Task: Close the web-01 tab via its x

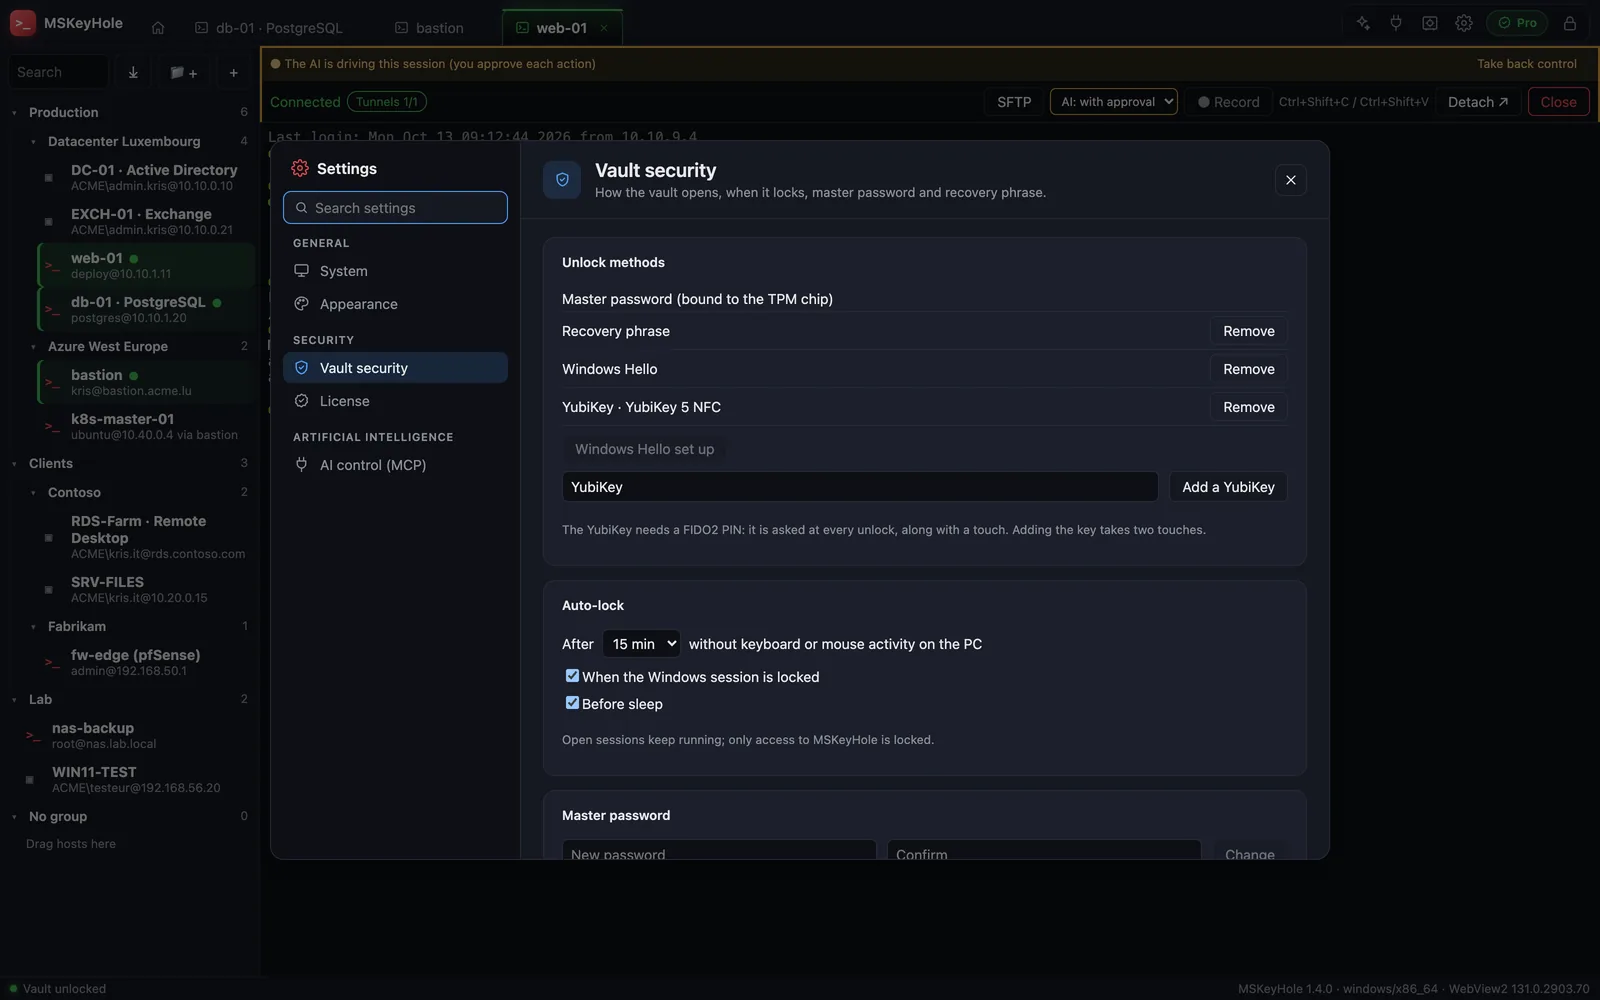Action: [604, 28]
